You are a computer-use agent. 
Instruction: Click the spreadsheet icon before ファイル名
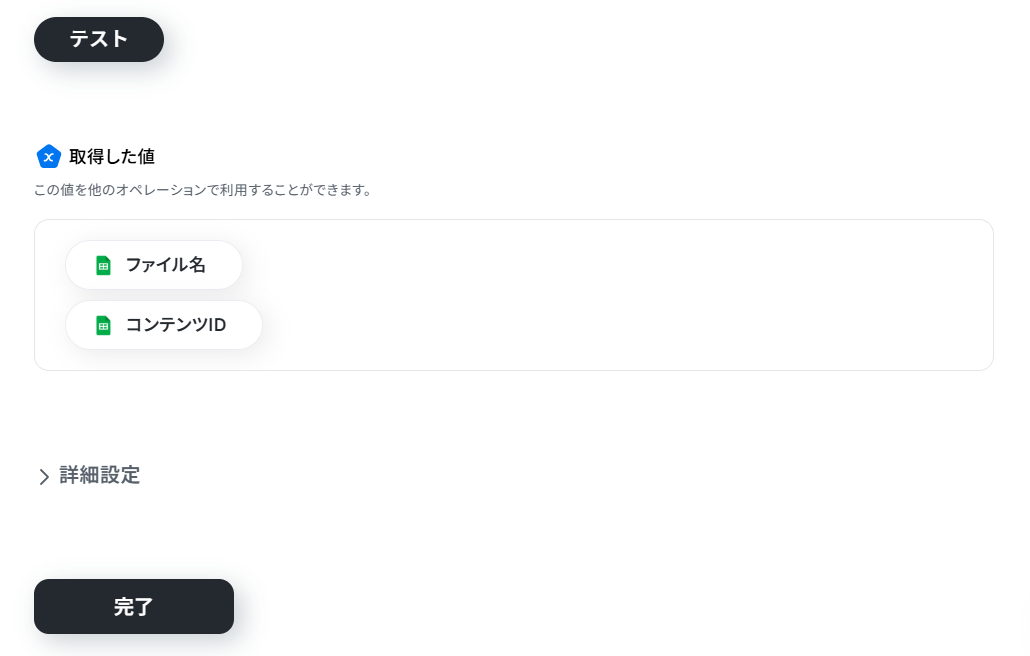coord(103,265)
